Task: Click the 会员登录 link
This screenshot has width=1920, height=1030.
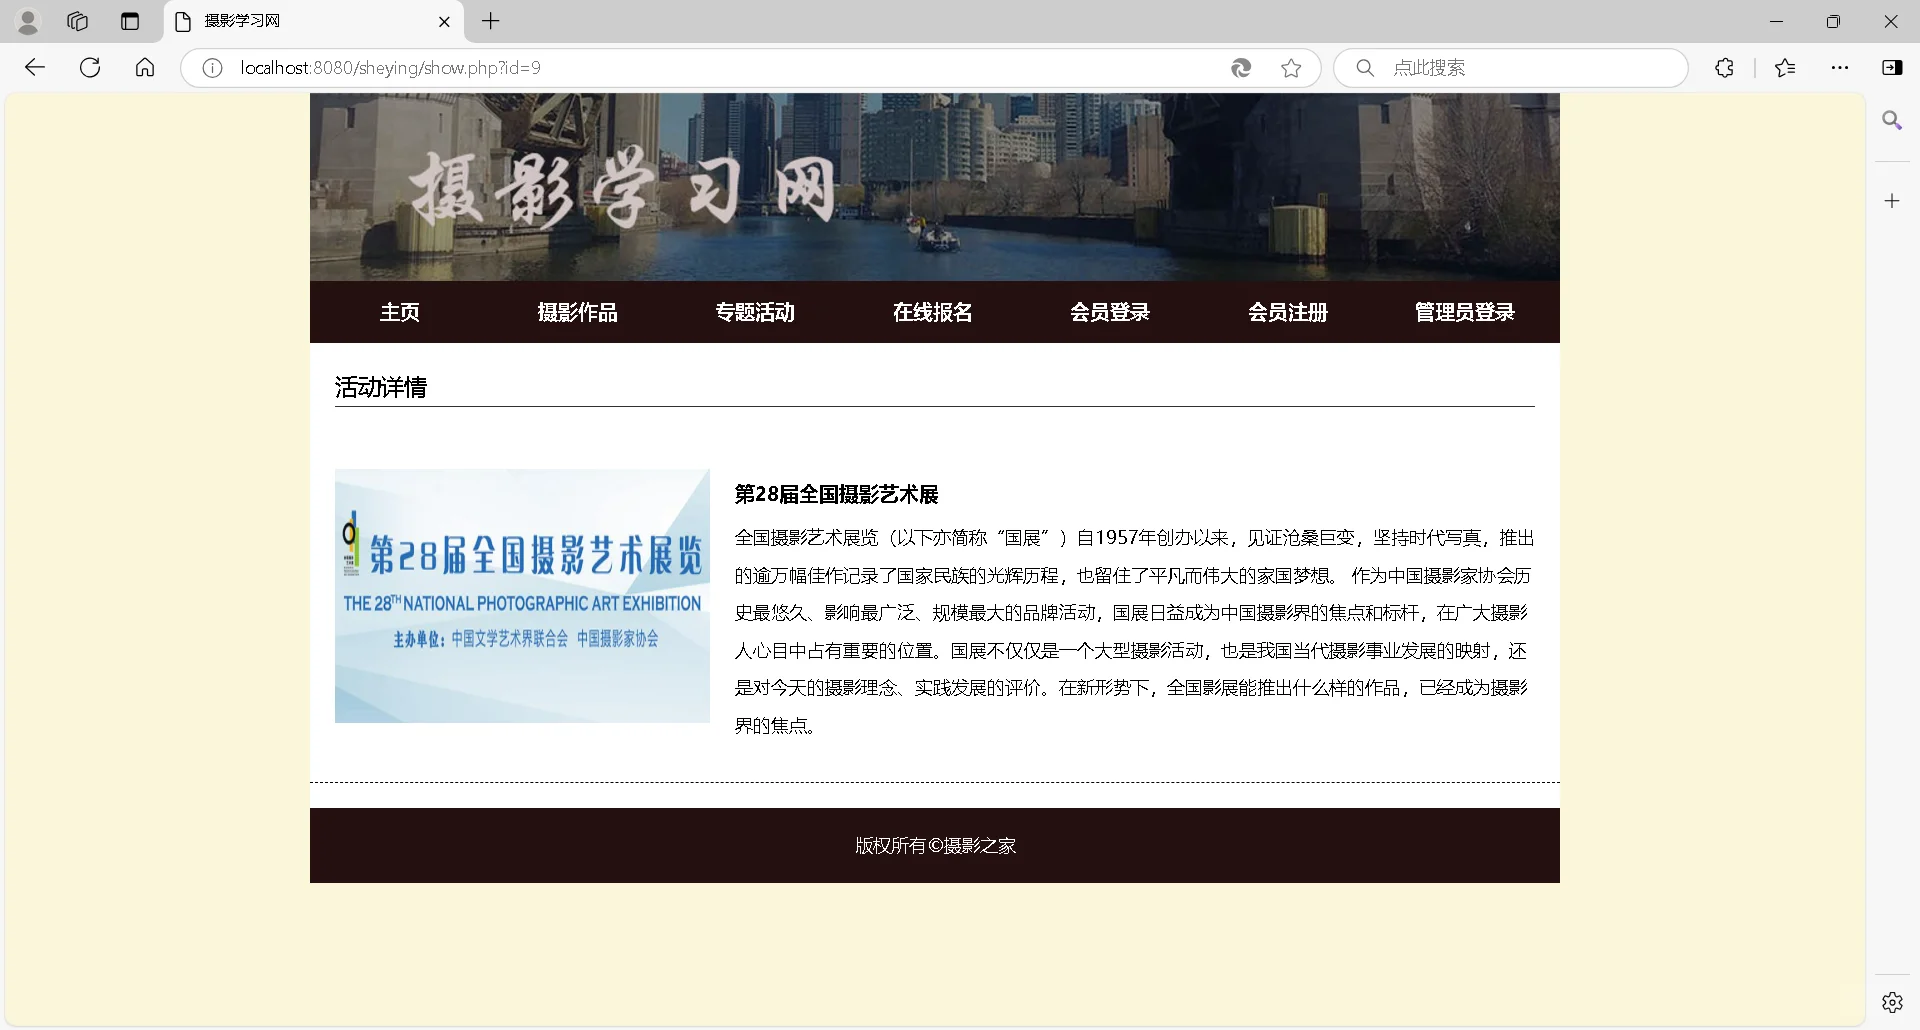Action: coord(1110,311)
